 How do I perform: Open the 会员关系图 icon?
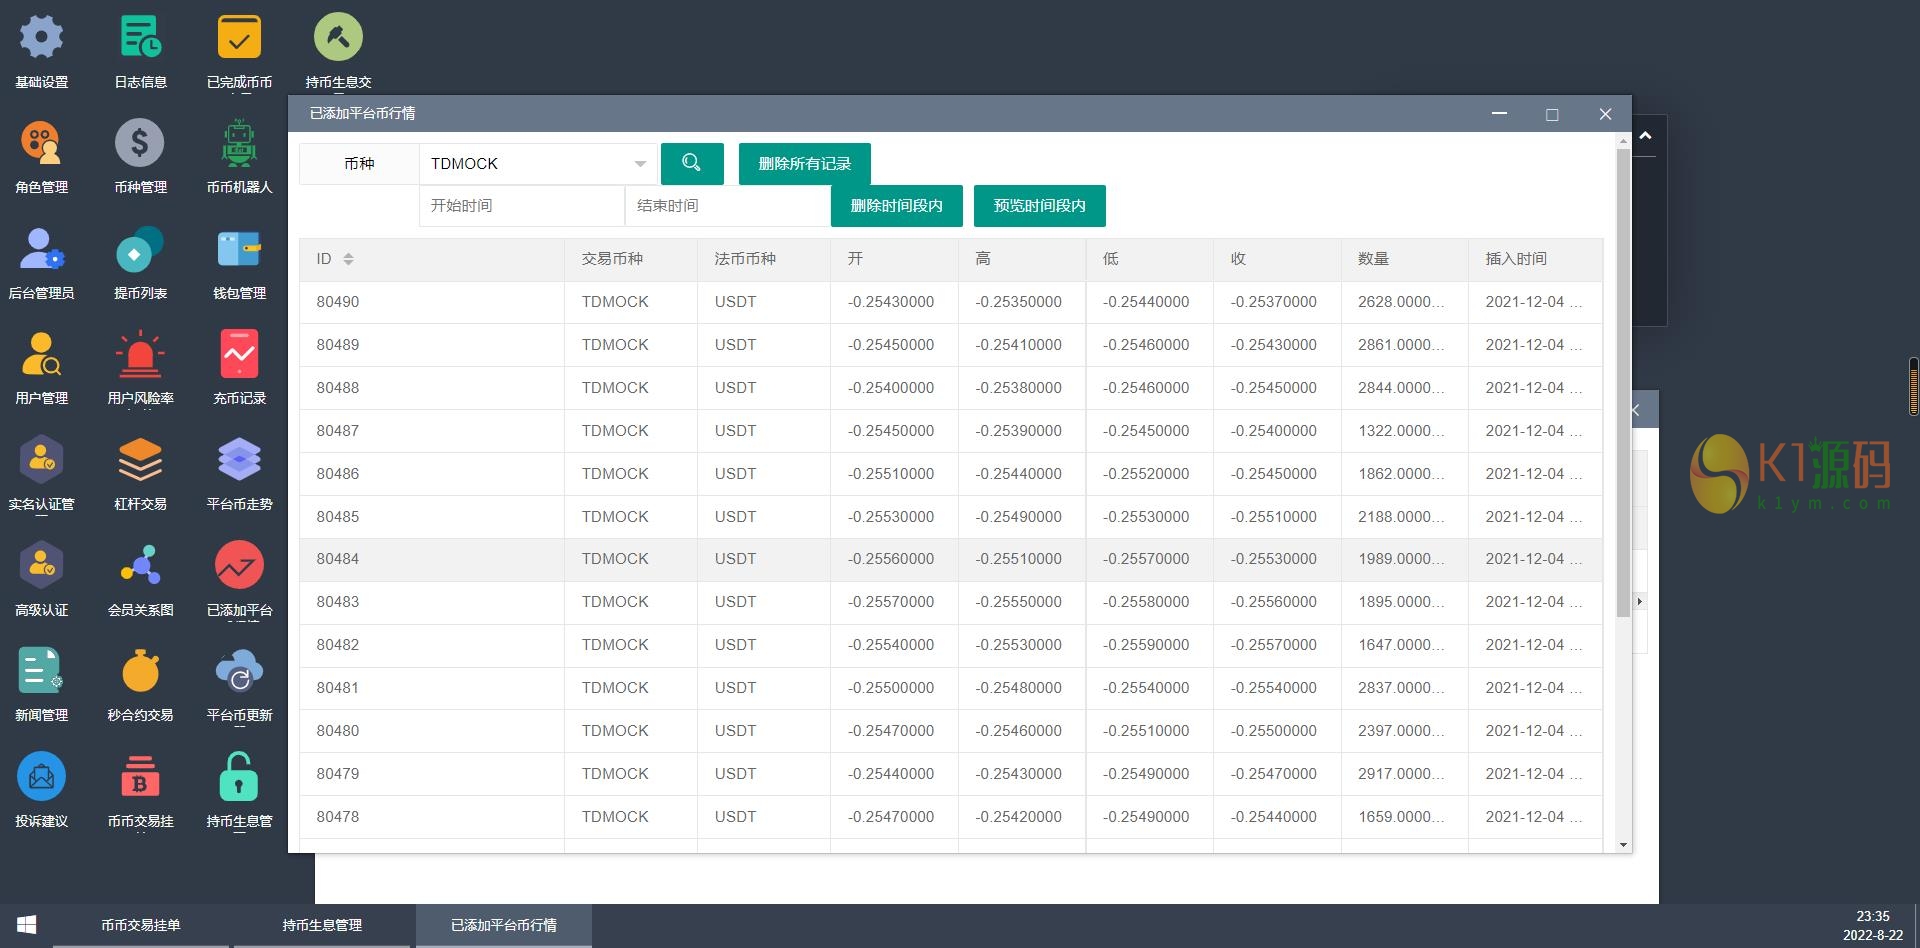tap(140, 566)
